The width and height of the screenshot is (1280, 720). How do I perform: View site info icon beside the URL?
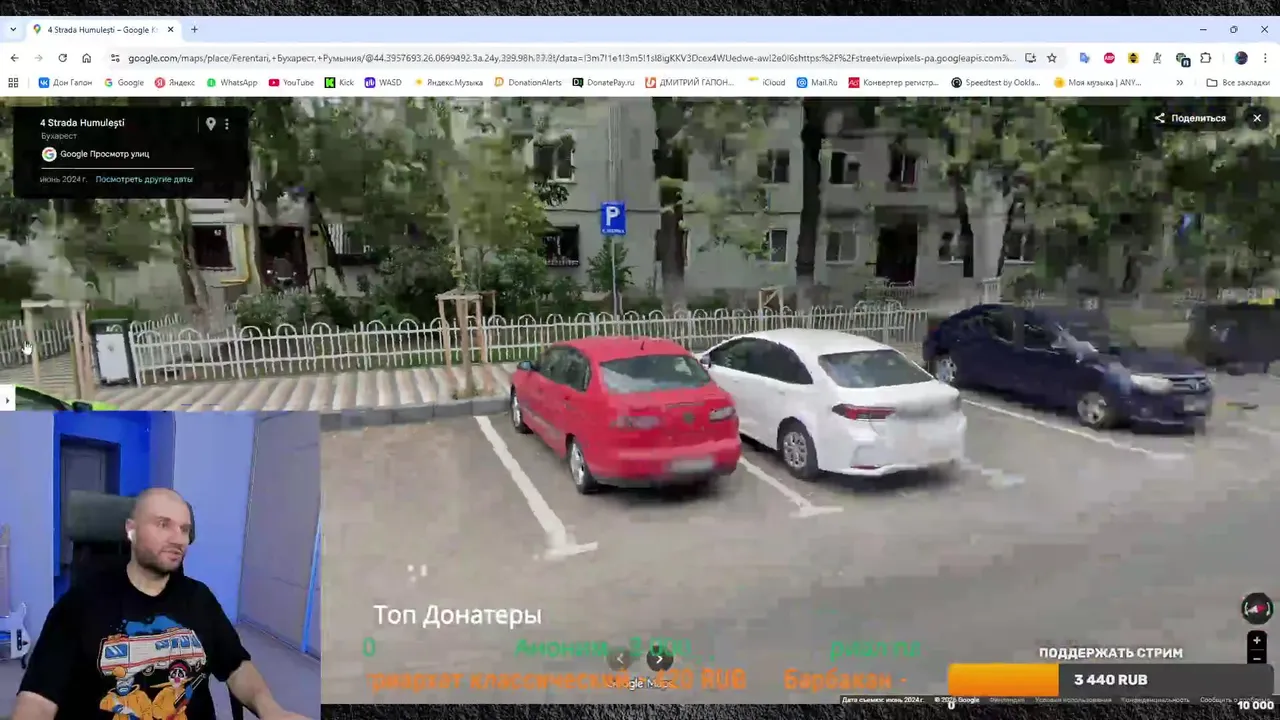[115, 58]
